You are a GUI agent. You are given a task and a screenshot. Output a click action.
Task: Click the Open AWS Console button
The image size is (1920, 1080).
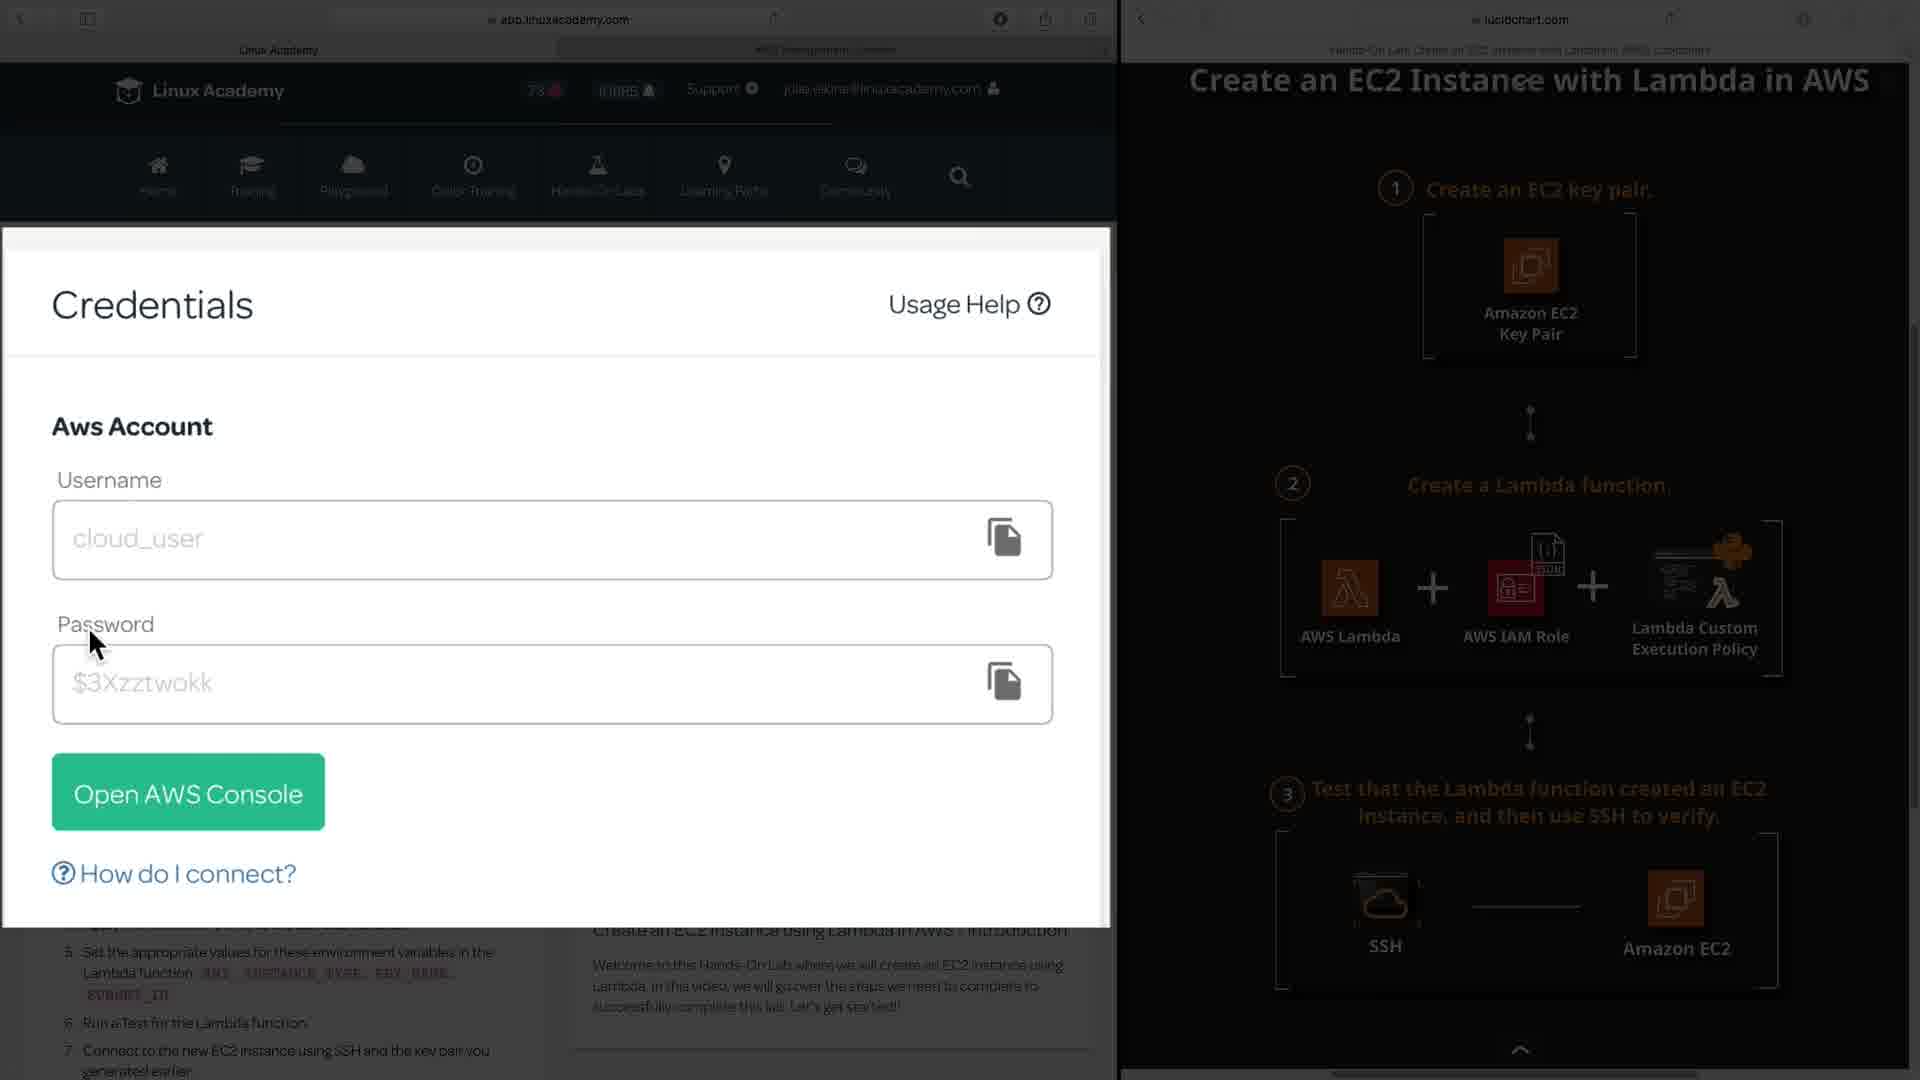click(188, 793)
